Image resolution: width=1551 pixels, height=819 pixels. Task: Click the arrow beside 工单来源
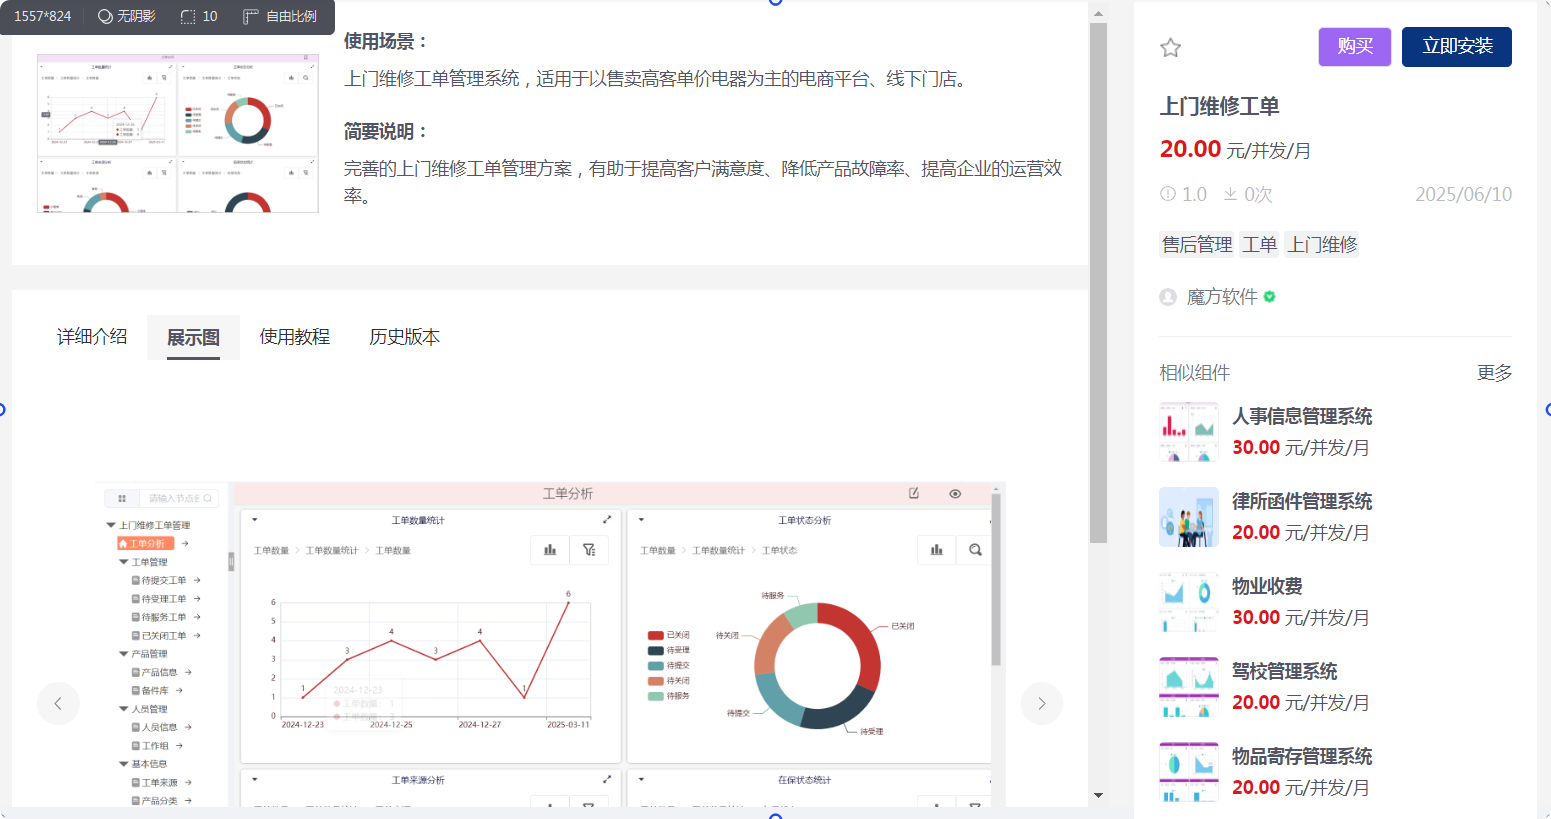(188, 782)
